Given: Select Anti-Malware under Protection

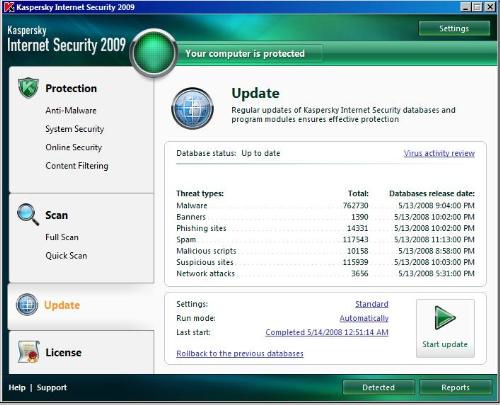Looking at the screenshot, I should pyautogui.click(x=71, y=110).
